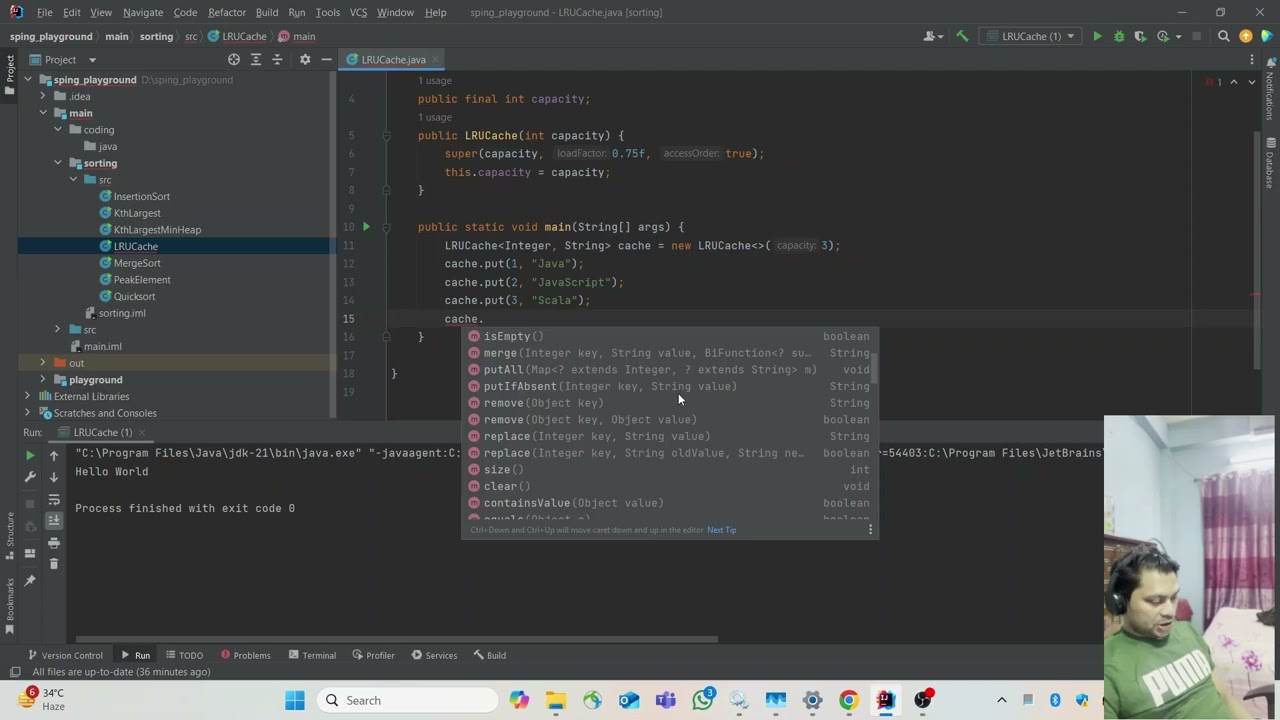Screen dimensions: 1280x720
Task: Switch to the Problems tool tab
Action: click(245, 656)
